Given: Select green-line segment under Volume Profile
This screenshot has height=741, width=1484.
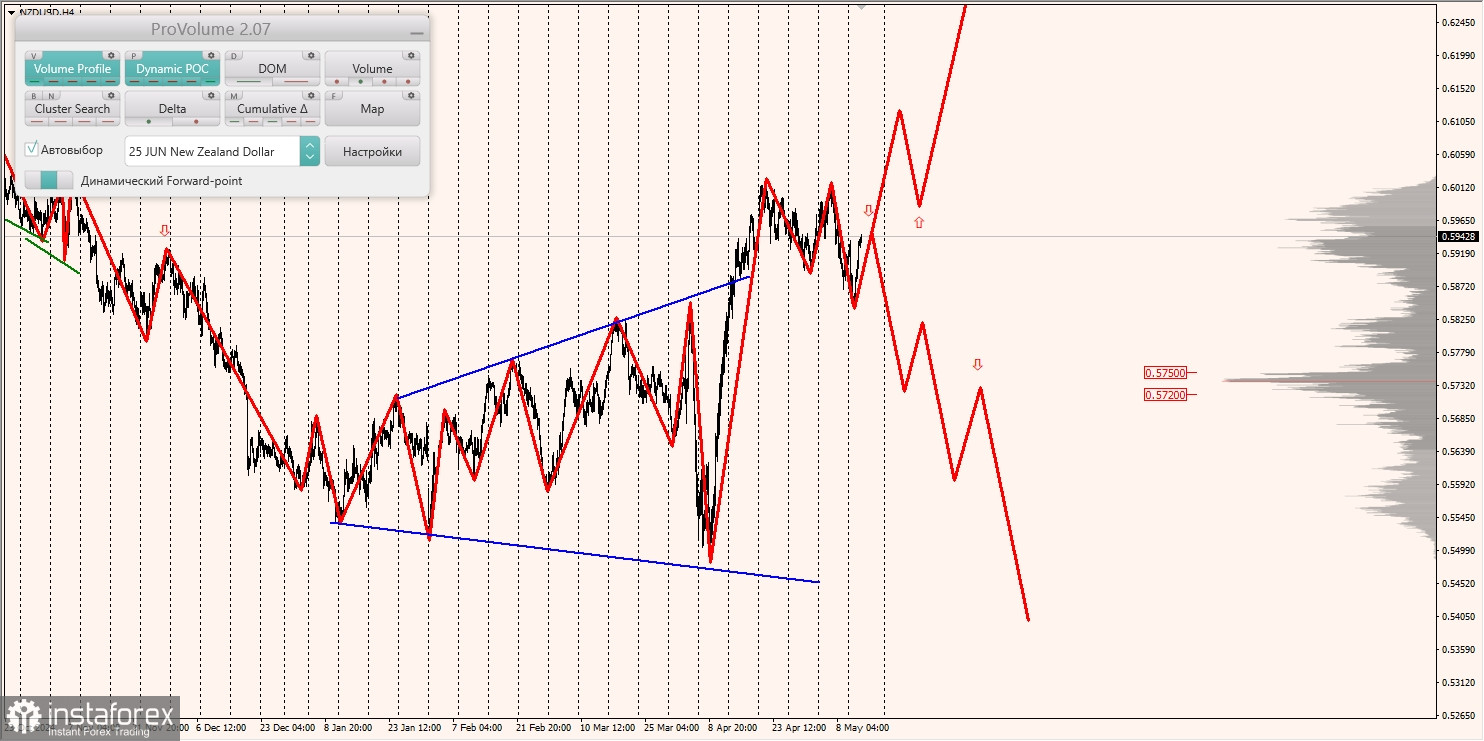Looking at the screenshot, I should coord(35,82).
